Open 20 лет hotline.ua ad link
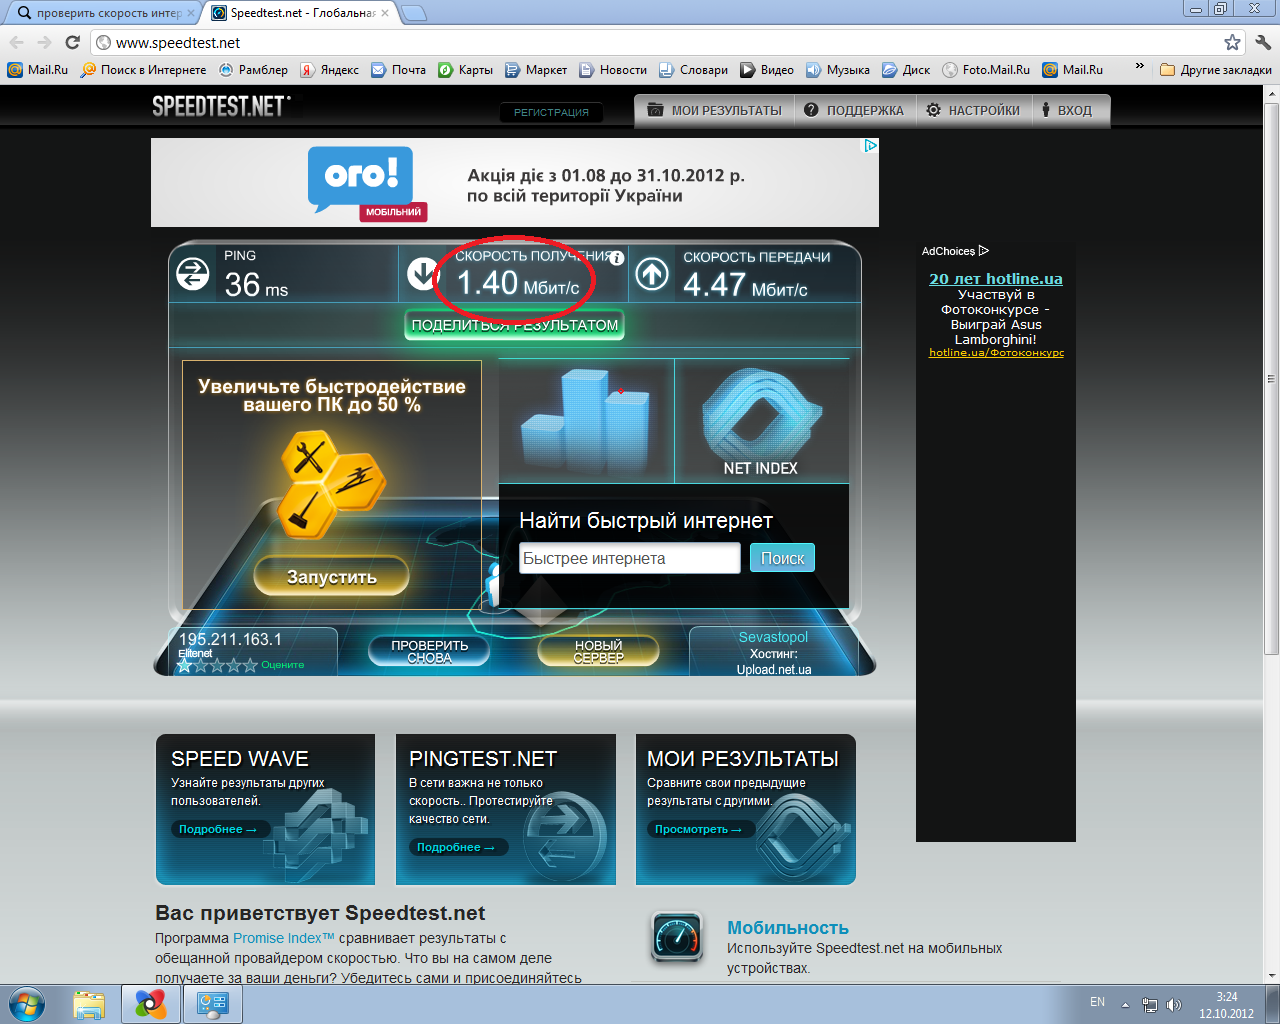The width and height of the screenshot is (1280, 1024). pyautogui.click(x=996, y=279)
